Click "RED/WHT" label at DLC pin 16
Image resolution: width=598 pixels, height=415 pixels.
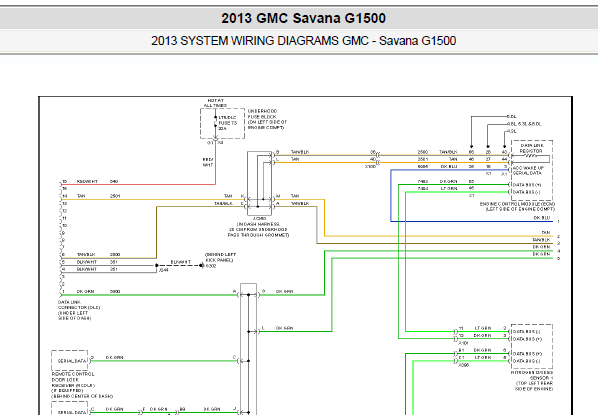pos(87,182)
